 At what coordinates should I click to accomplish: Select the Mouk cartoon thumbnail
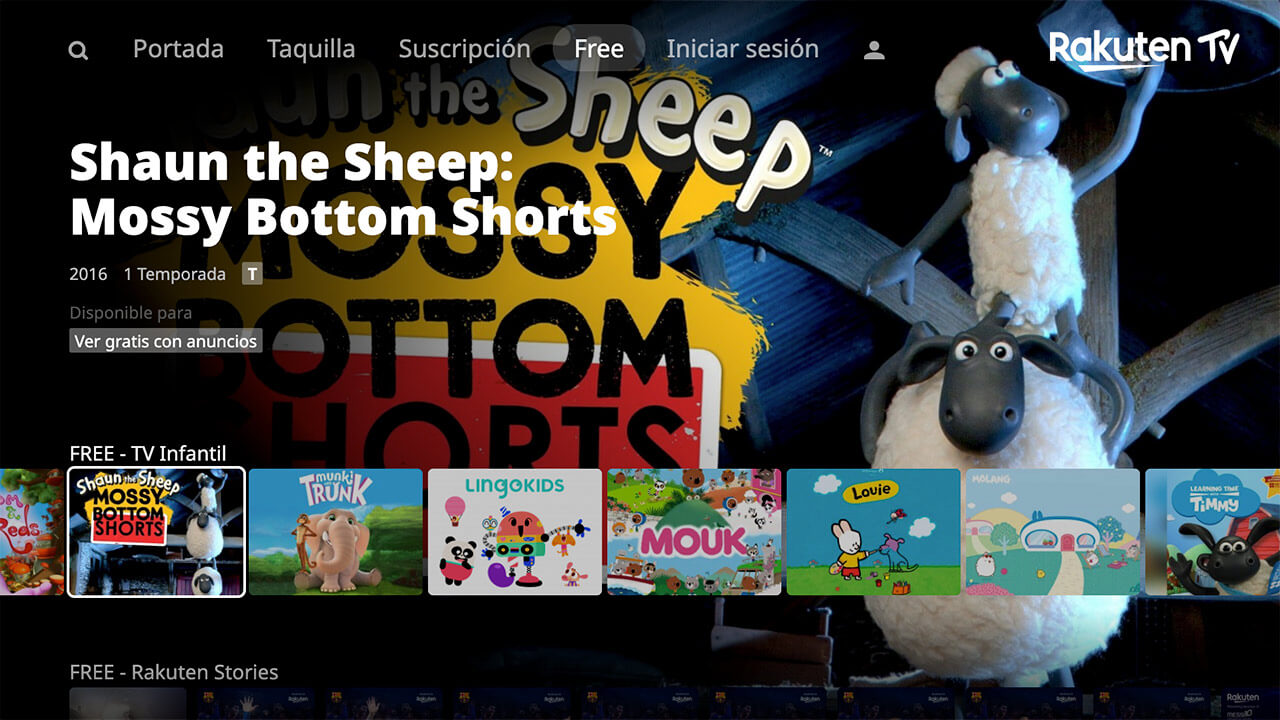[694, 532]
